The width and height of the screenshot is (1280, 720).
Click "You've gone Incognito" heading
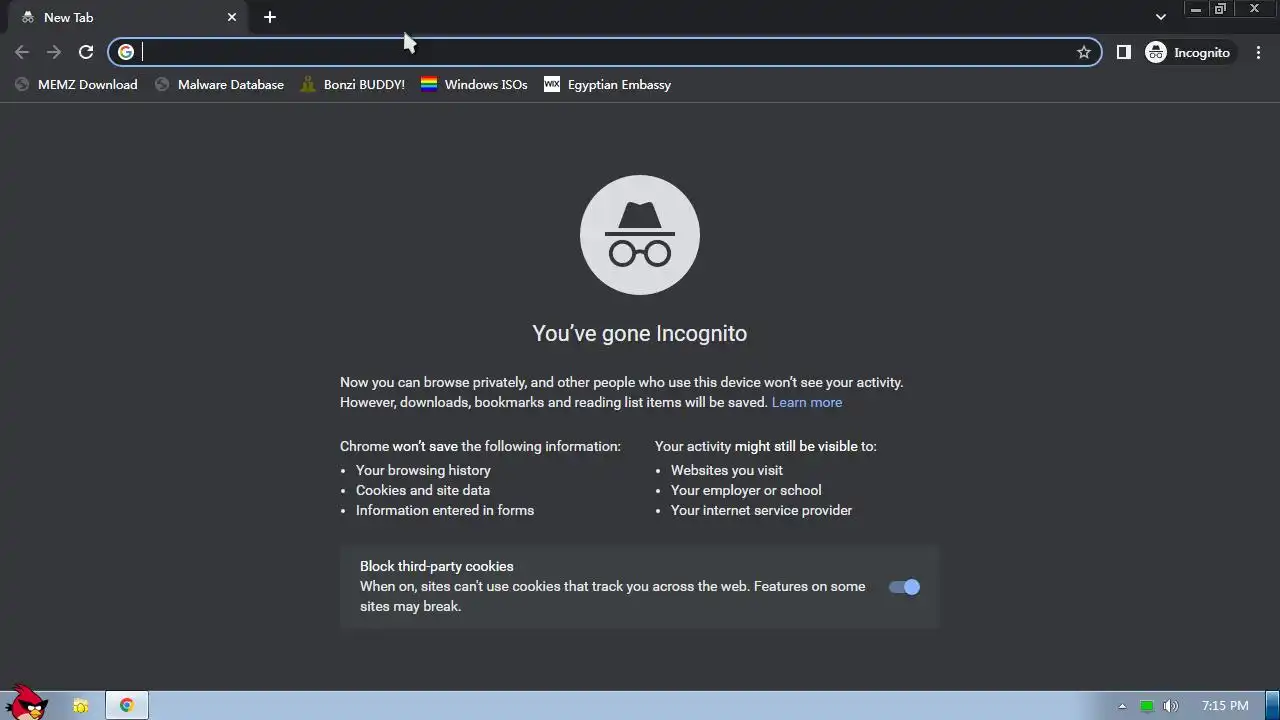pos(640,333)
